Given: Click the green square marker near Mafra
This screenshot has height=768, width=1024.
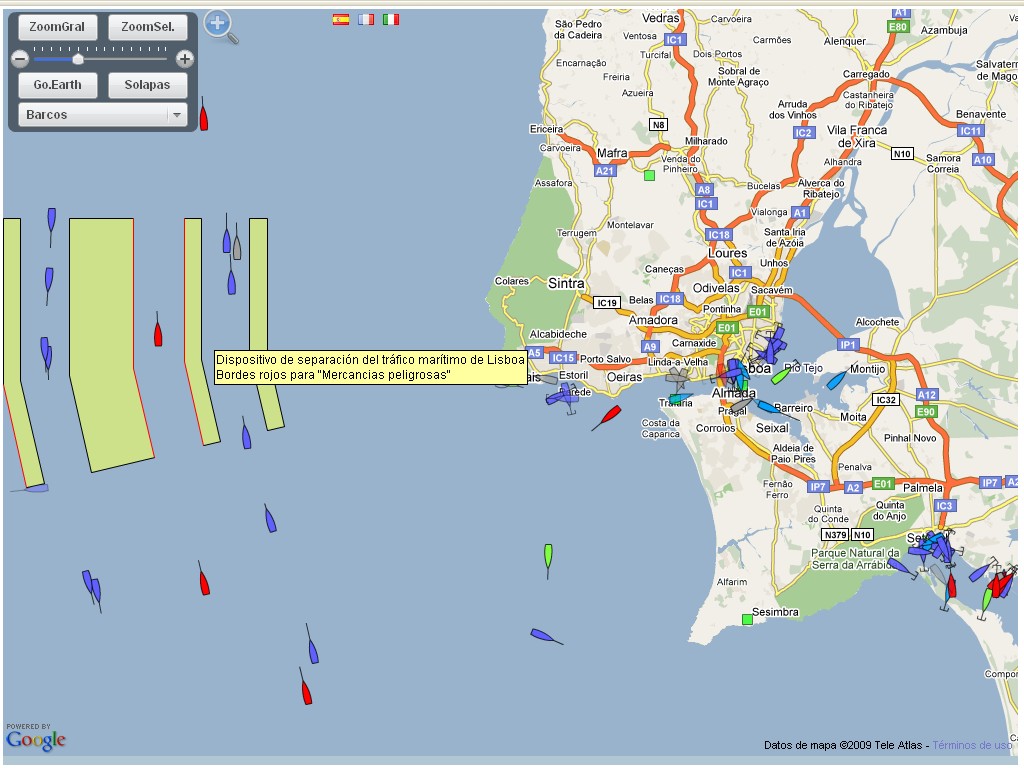Looking at the screenshot, I should tap(649, 175).
